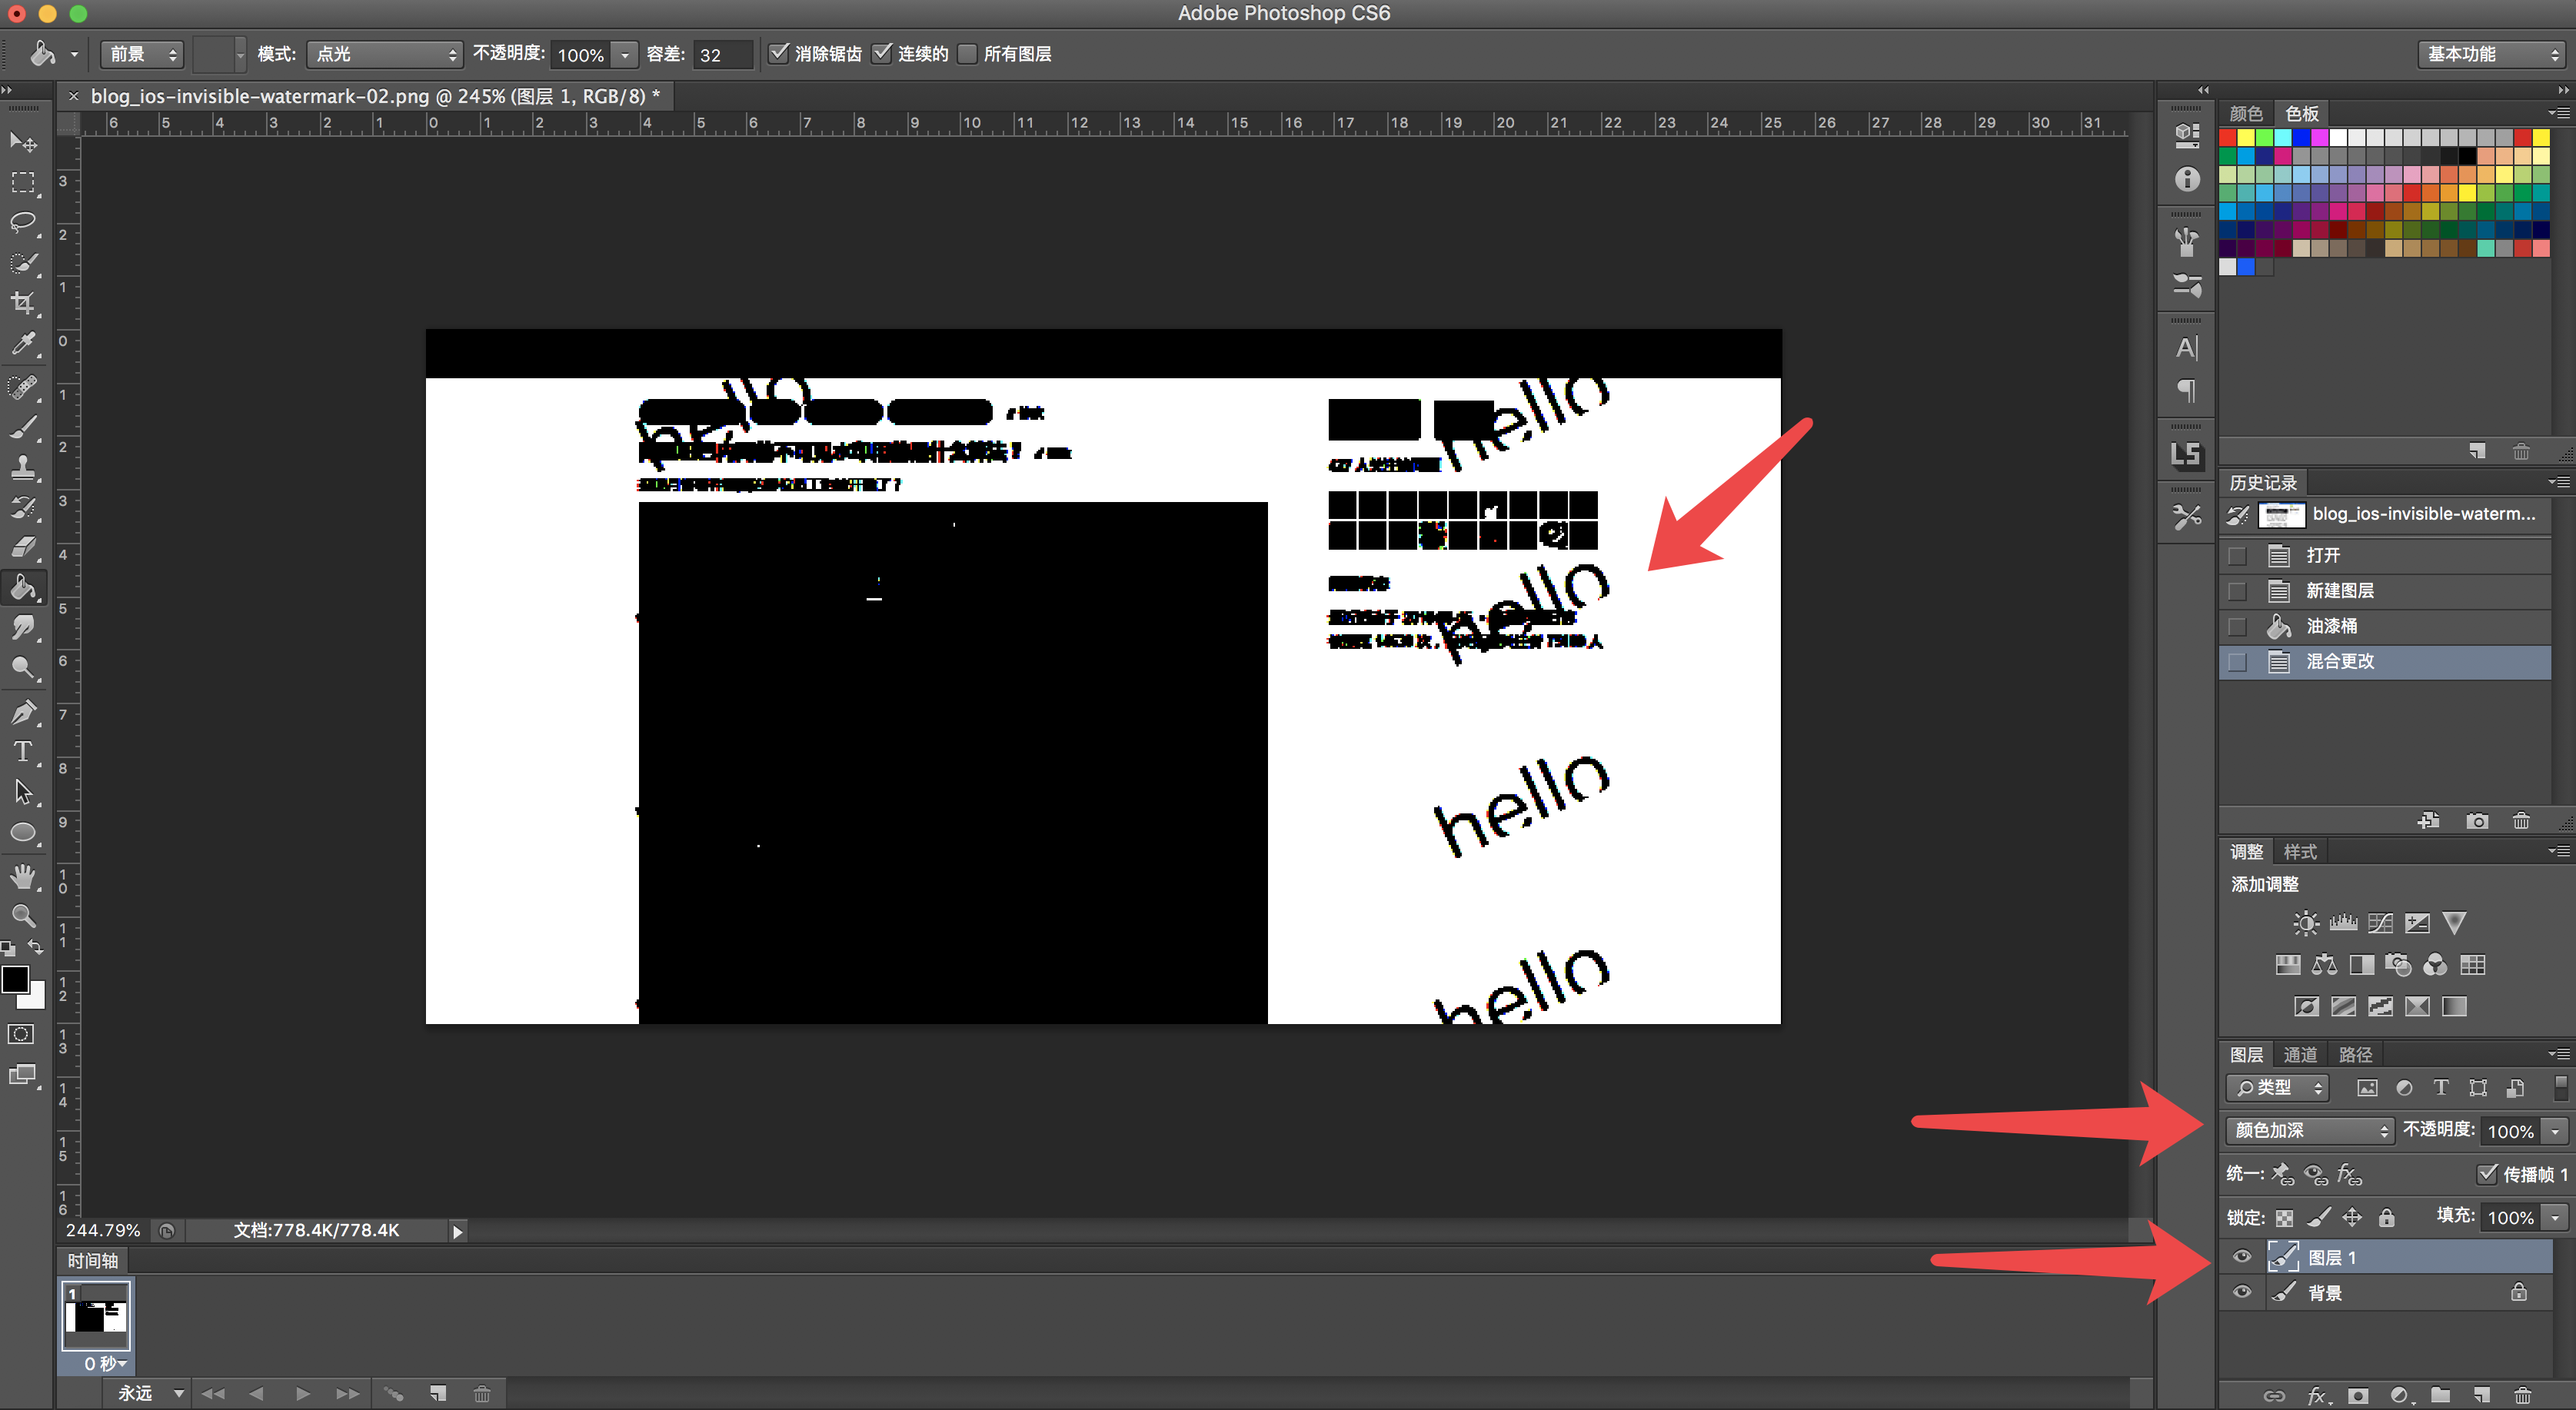The width and height of the screenshot is (2576, 1410).
Task: Uncheck the 消除锯齿 anti-alias checkbox
Action: click(779, 53)
